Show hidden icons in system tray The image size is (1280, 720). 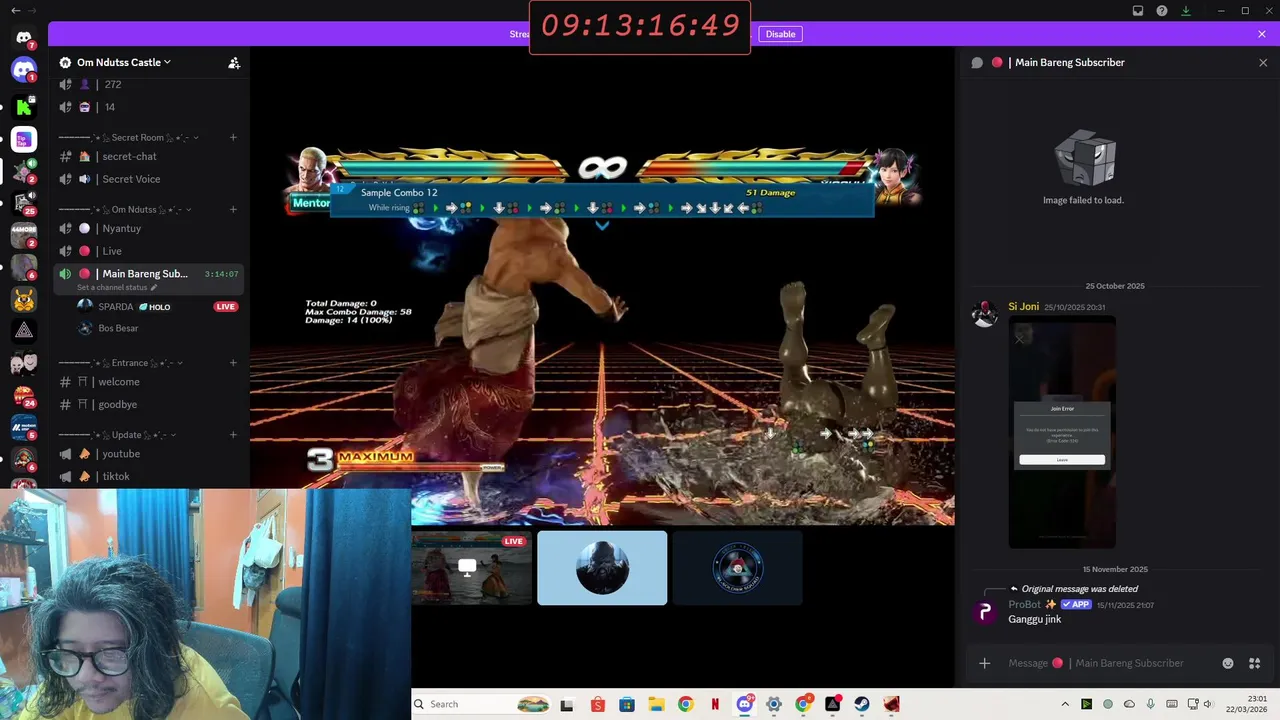[1065, 704]
